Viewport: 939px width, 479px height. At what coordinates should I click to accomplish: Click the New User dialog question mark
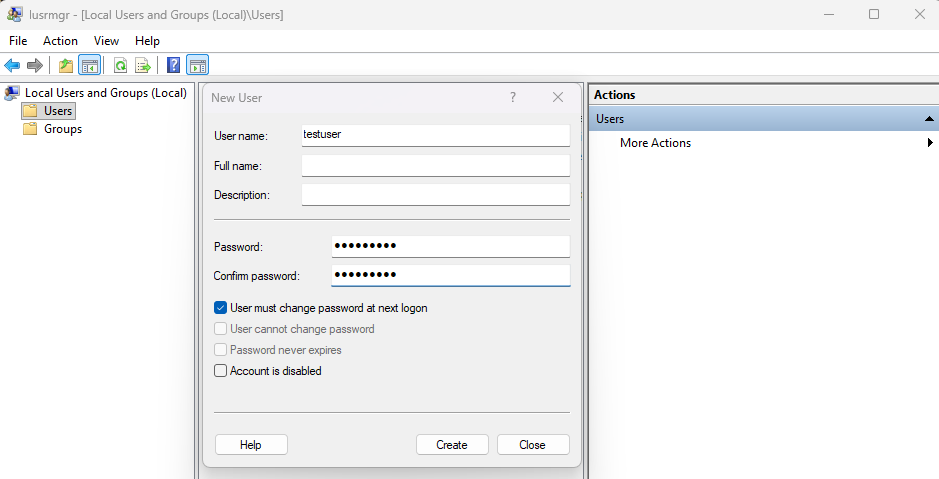pos(513,97)
